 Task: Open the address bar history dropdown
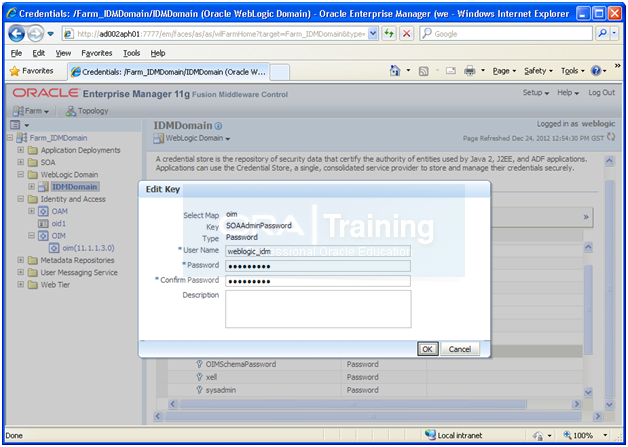point(373,34)
